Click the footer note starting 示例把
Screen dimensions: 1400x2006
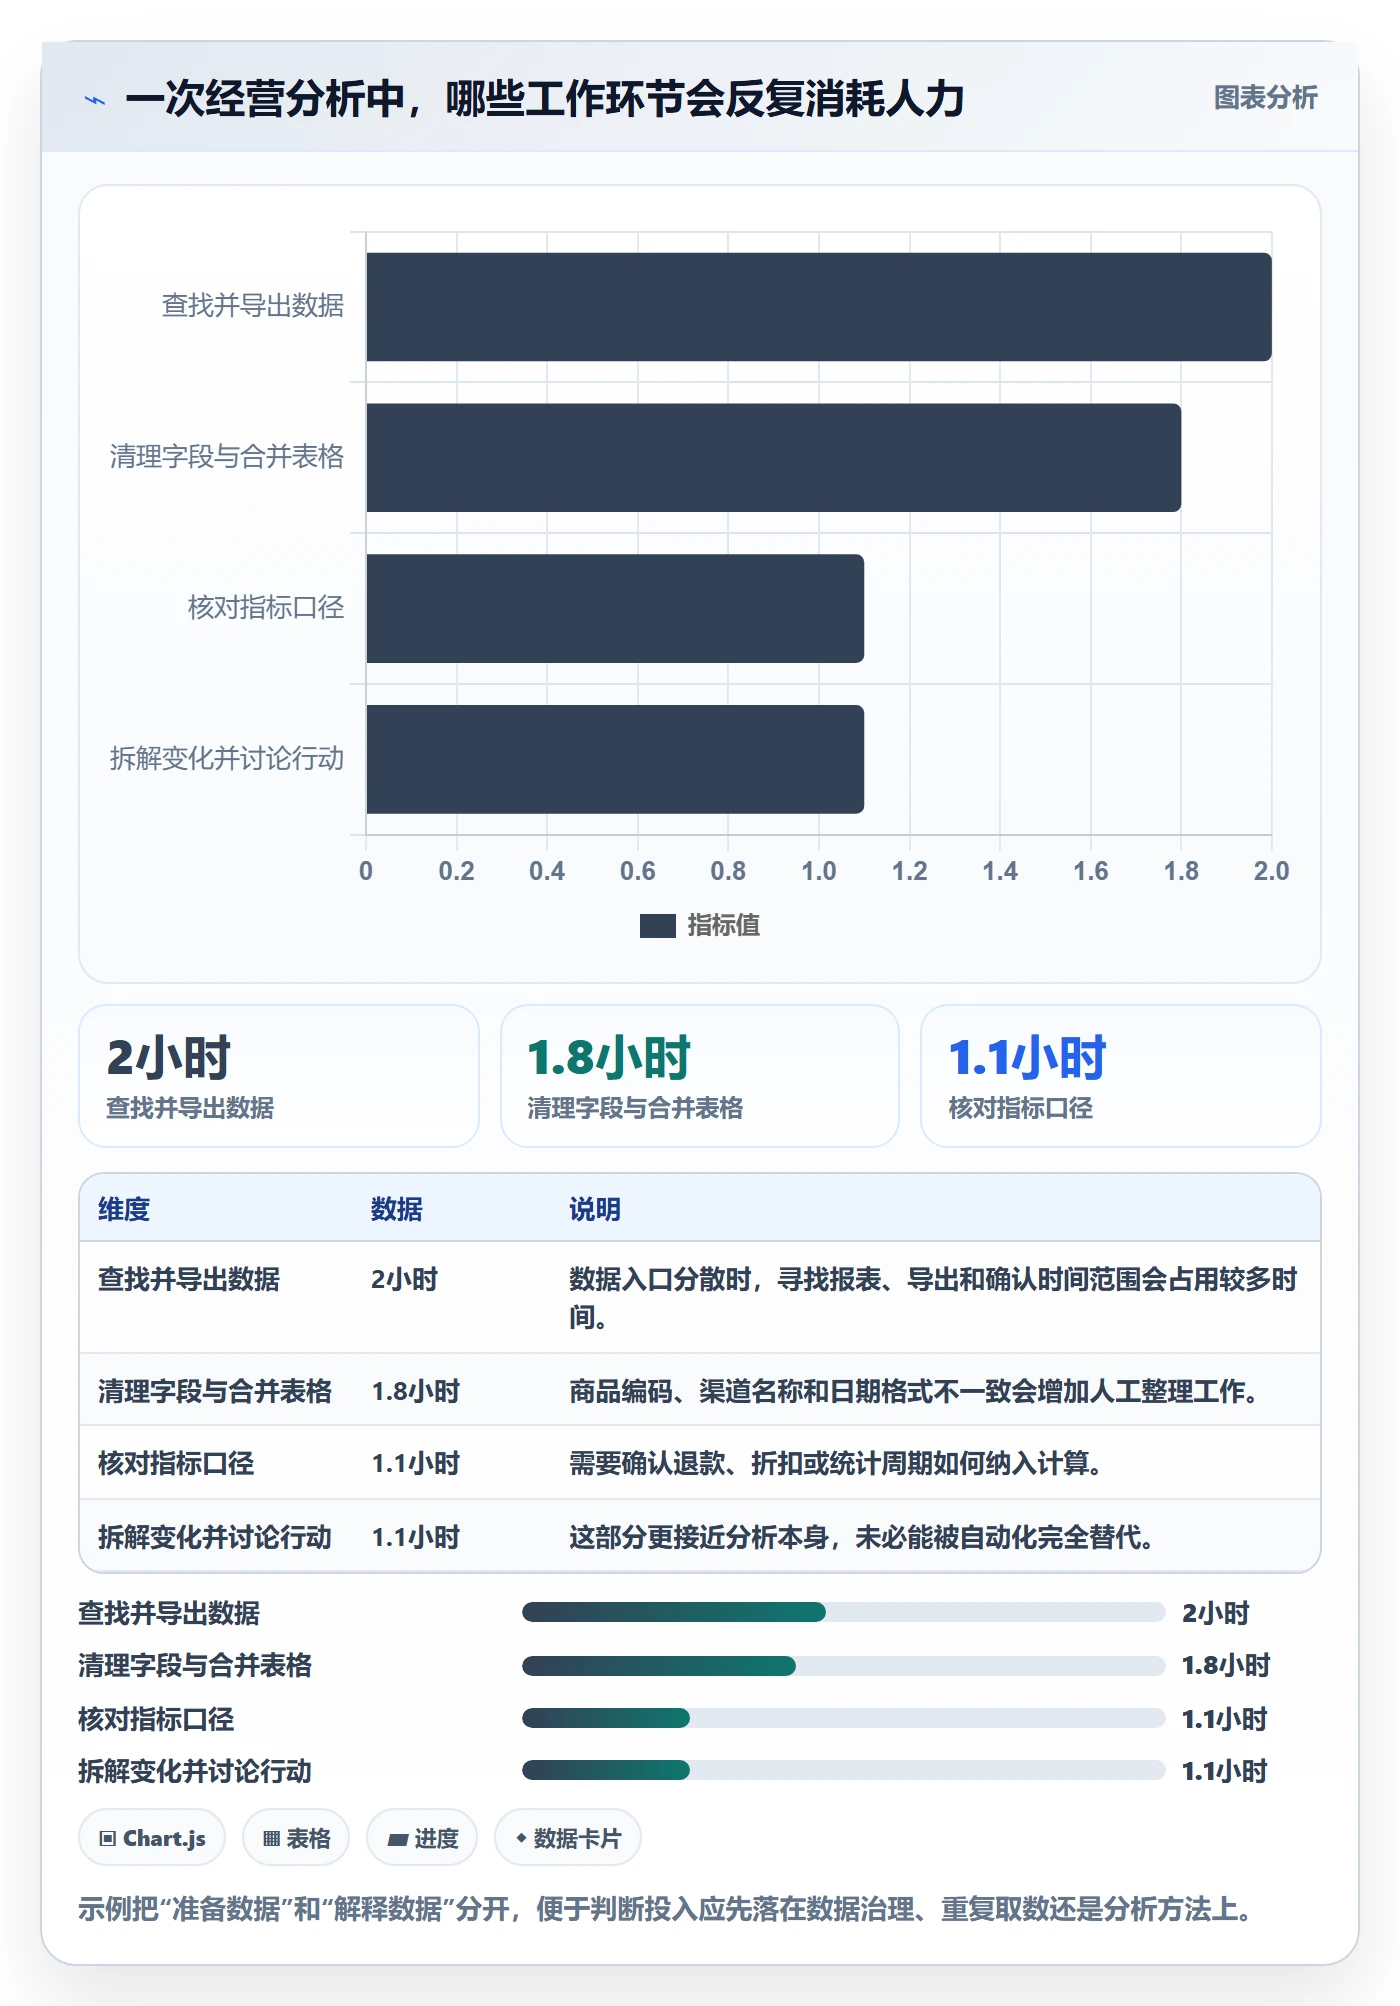(x=668, y=1910)
